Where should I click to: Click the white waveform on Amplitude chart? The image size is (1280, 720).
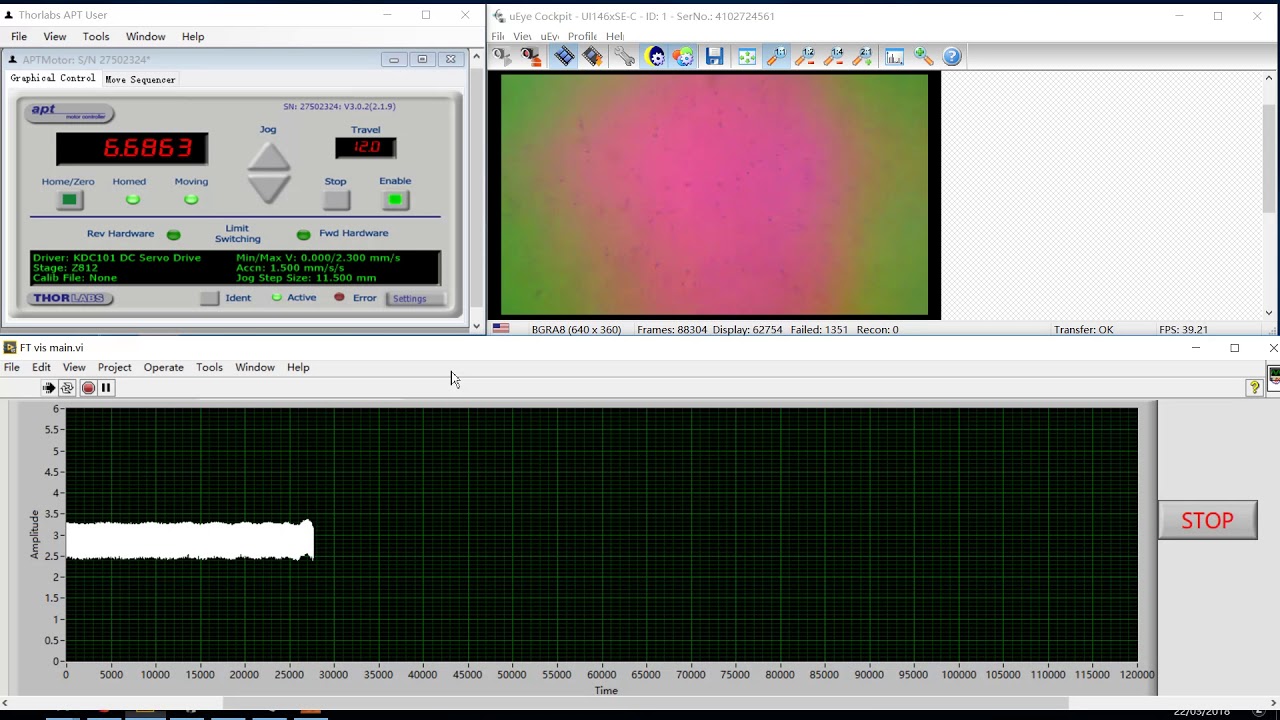tap(190, 540)
